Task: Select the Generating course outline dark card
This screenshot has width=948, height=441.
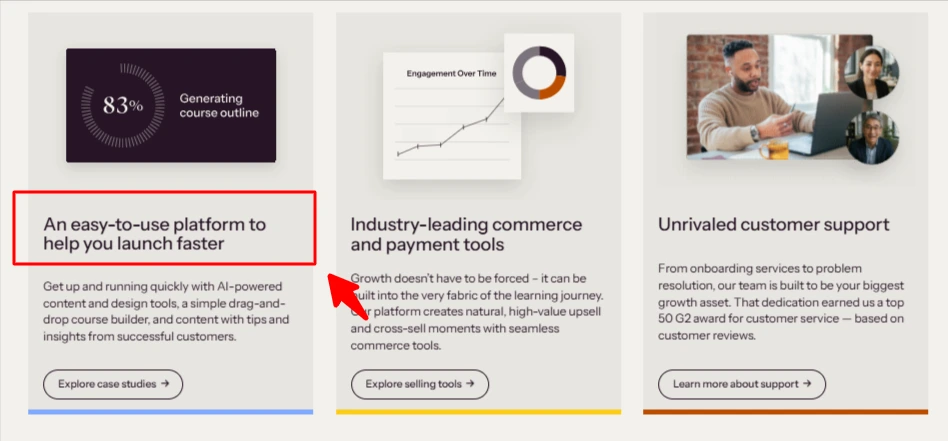Action: coord(171,105)
